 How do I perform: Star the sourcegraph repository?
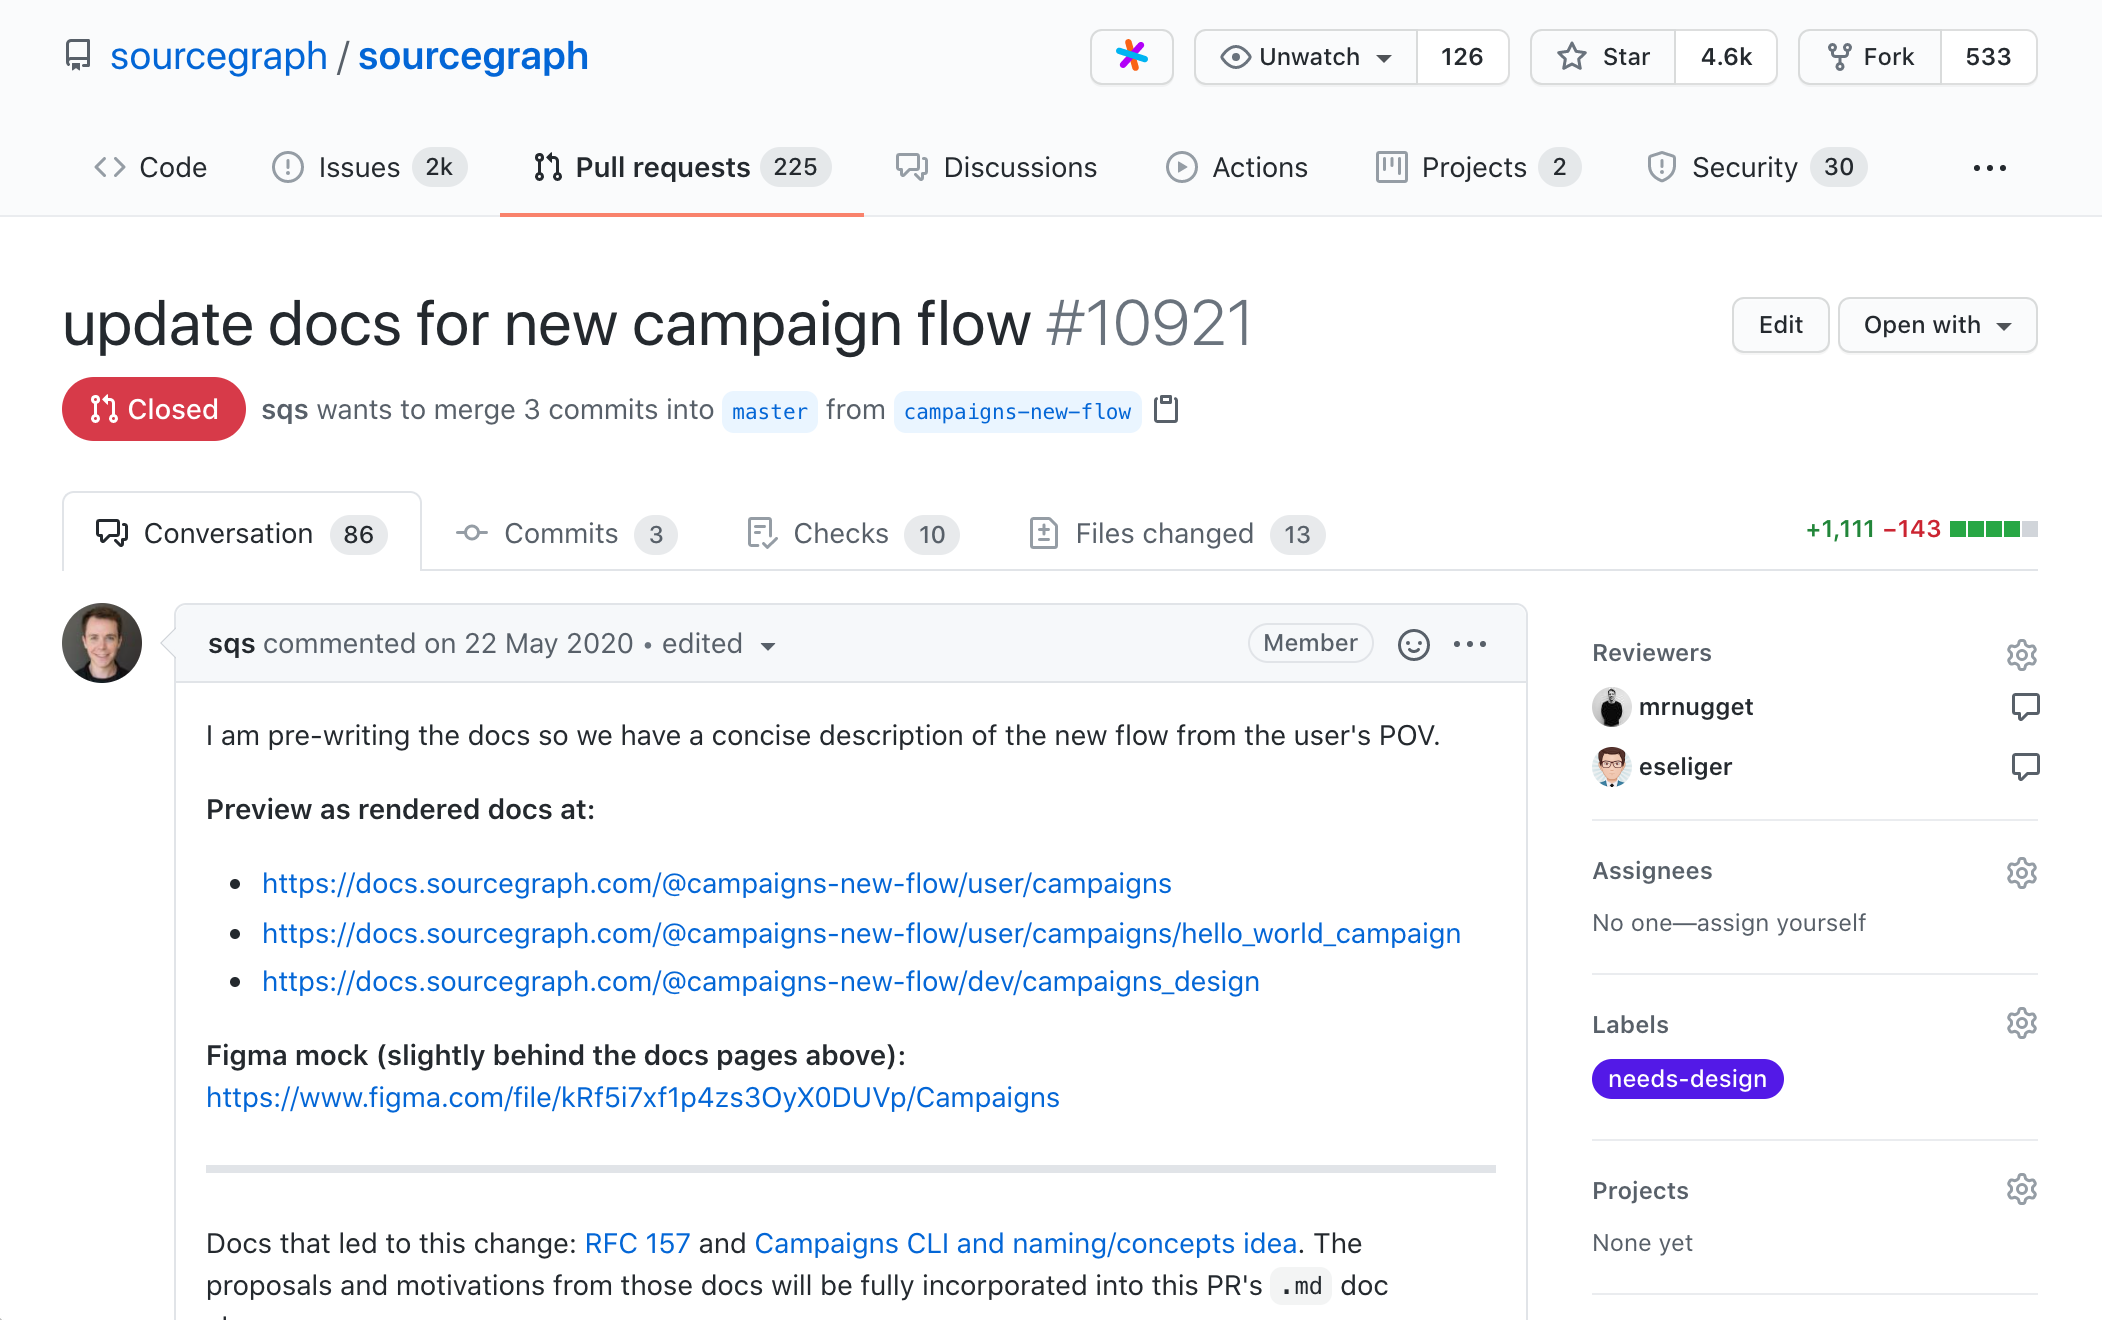point(1602,57)
